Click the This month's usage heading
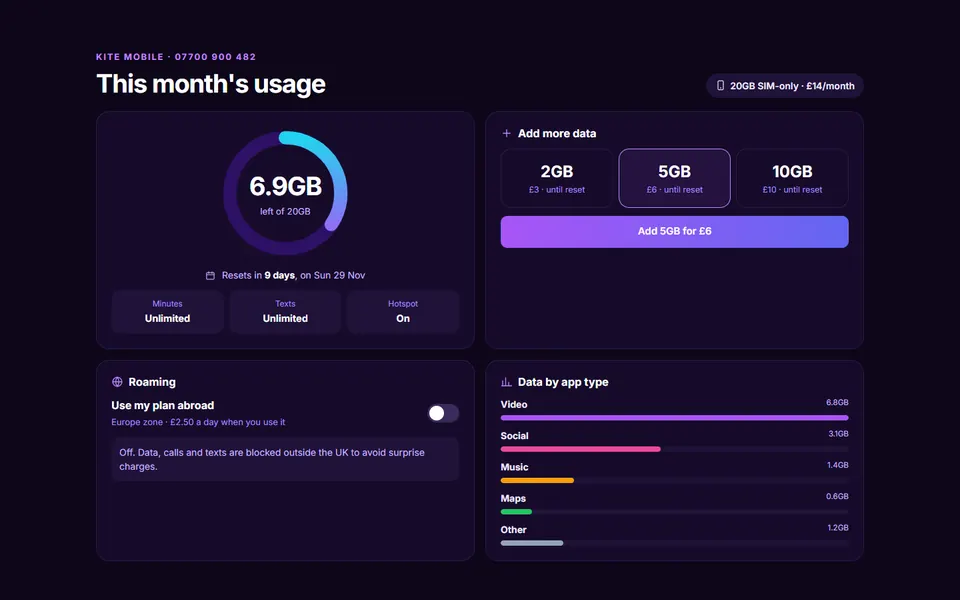Screen dimensions: 960x600 pyautogui.click(x=211, y=84)
